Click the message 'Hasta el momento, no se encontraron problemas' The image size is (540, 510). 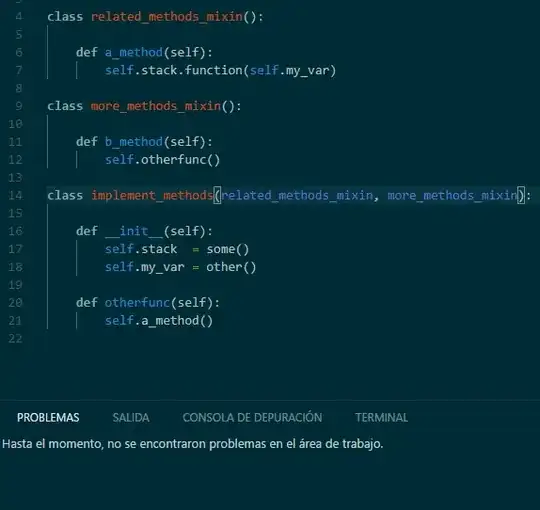[x=193, y=444]
